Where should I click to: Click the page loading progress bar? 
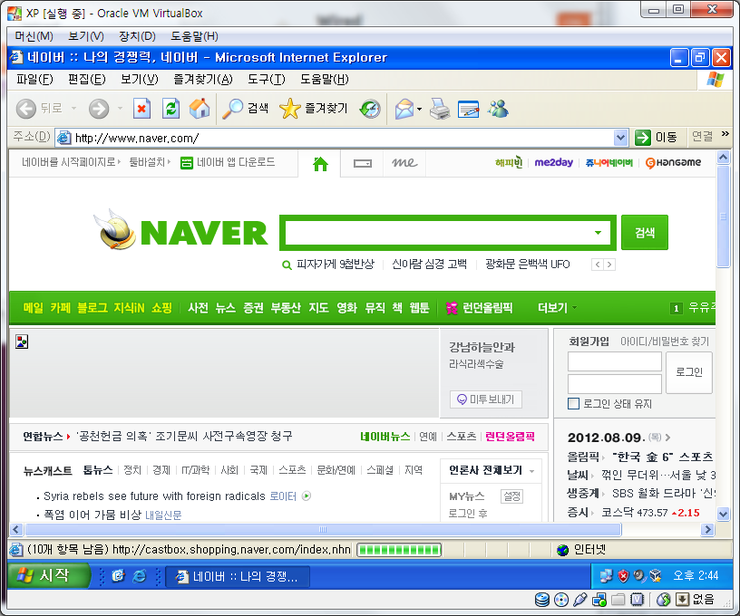[x=399, y=549]
